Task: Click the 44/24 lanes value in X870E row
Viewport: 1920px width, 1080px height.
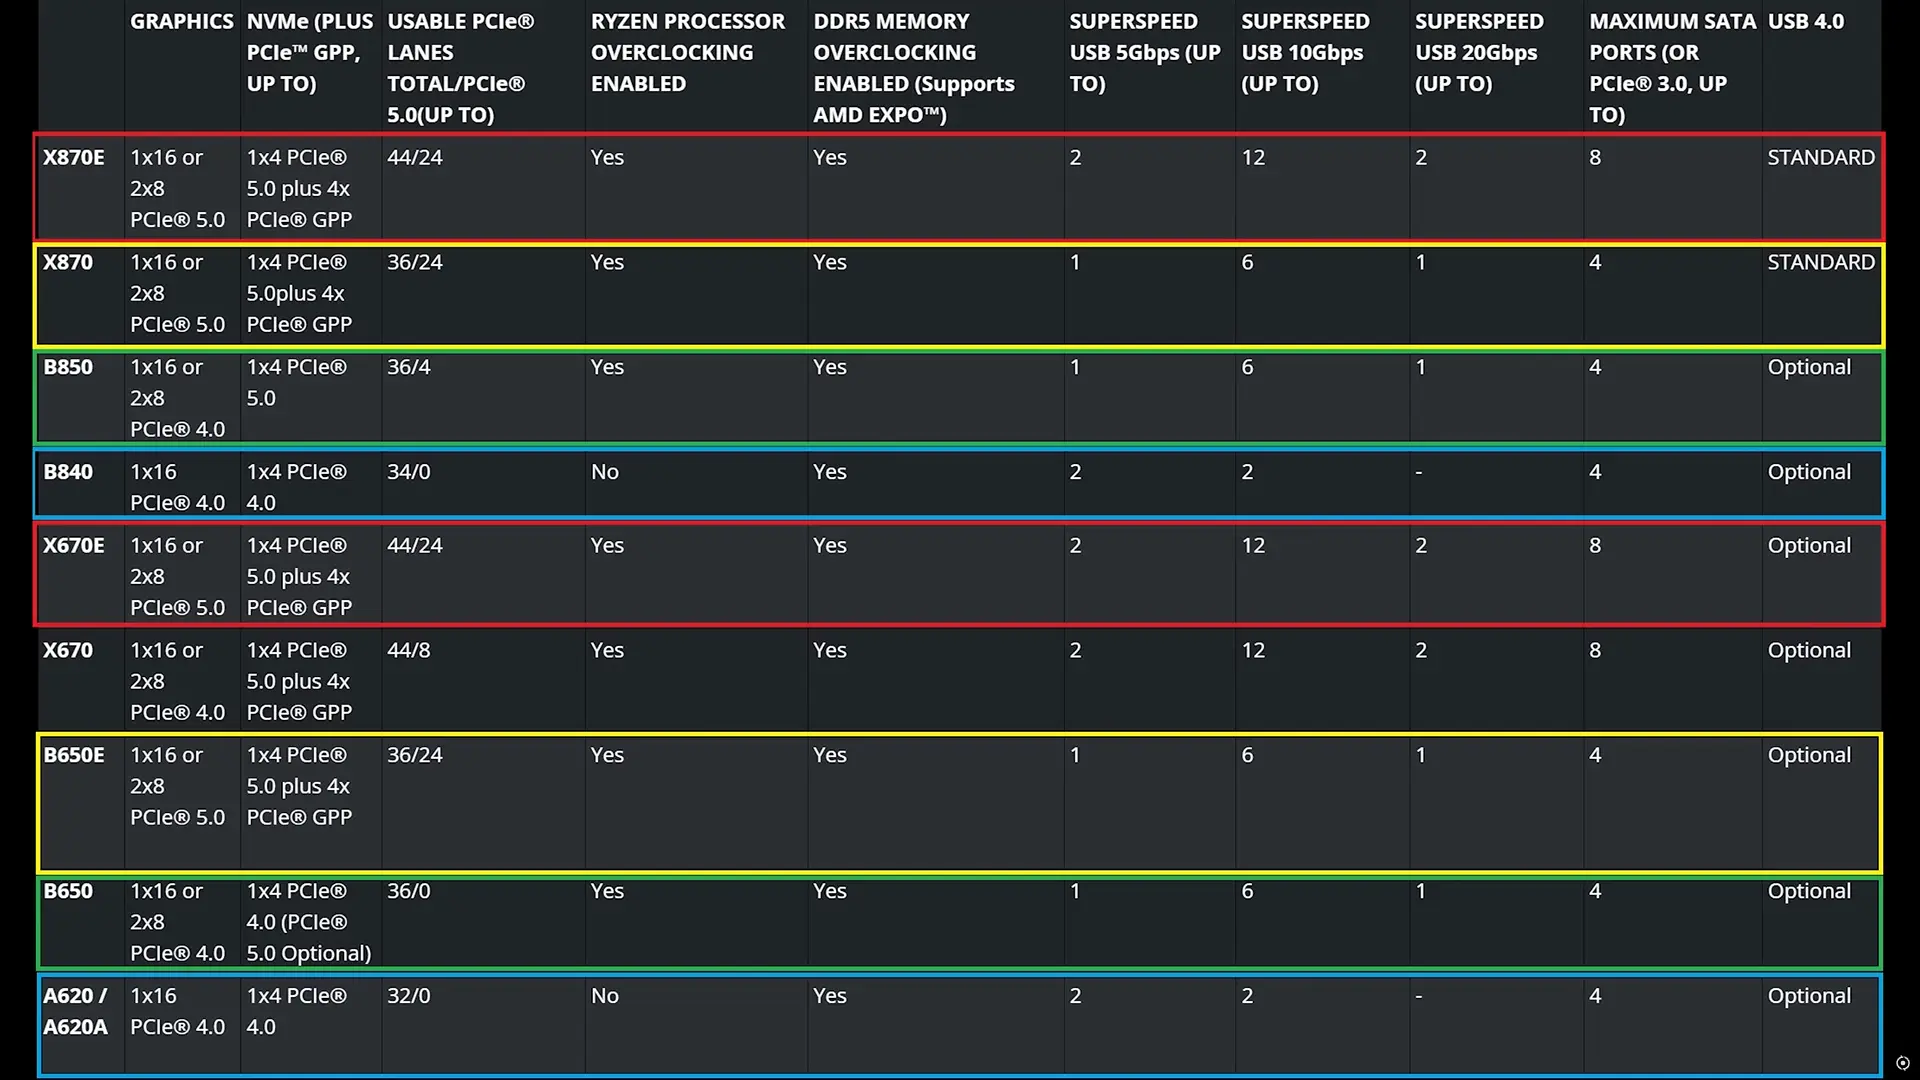Action: [415, 157]
